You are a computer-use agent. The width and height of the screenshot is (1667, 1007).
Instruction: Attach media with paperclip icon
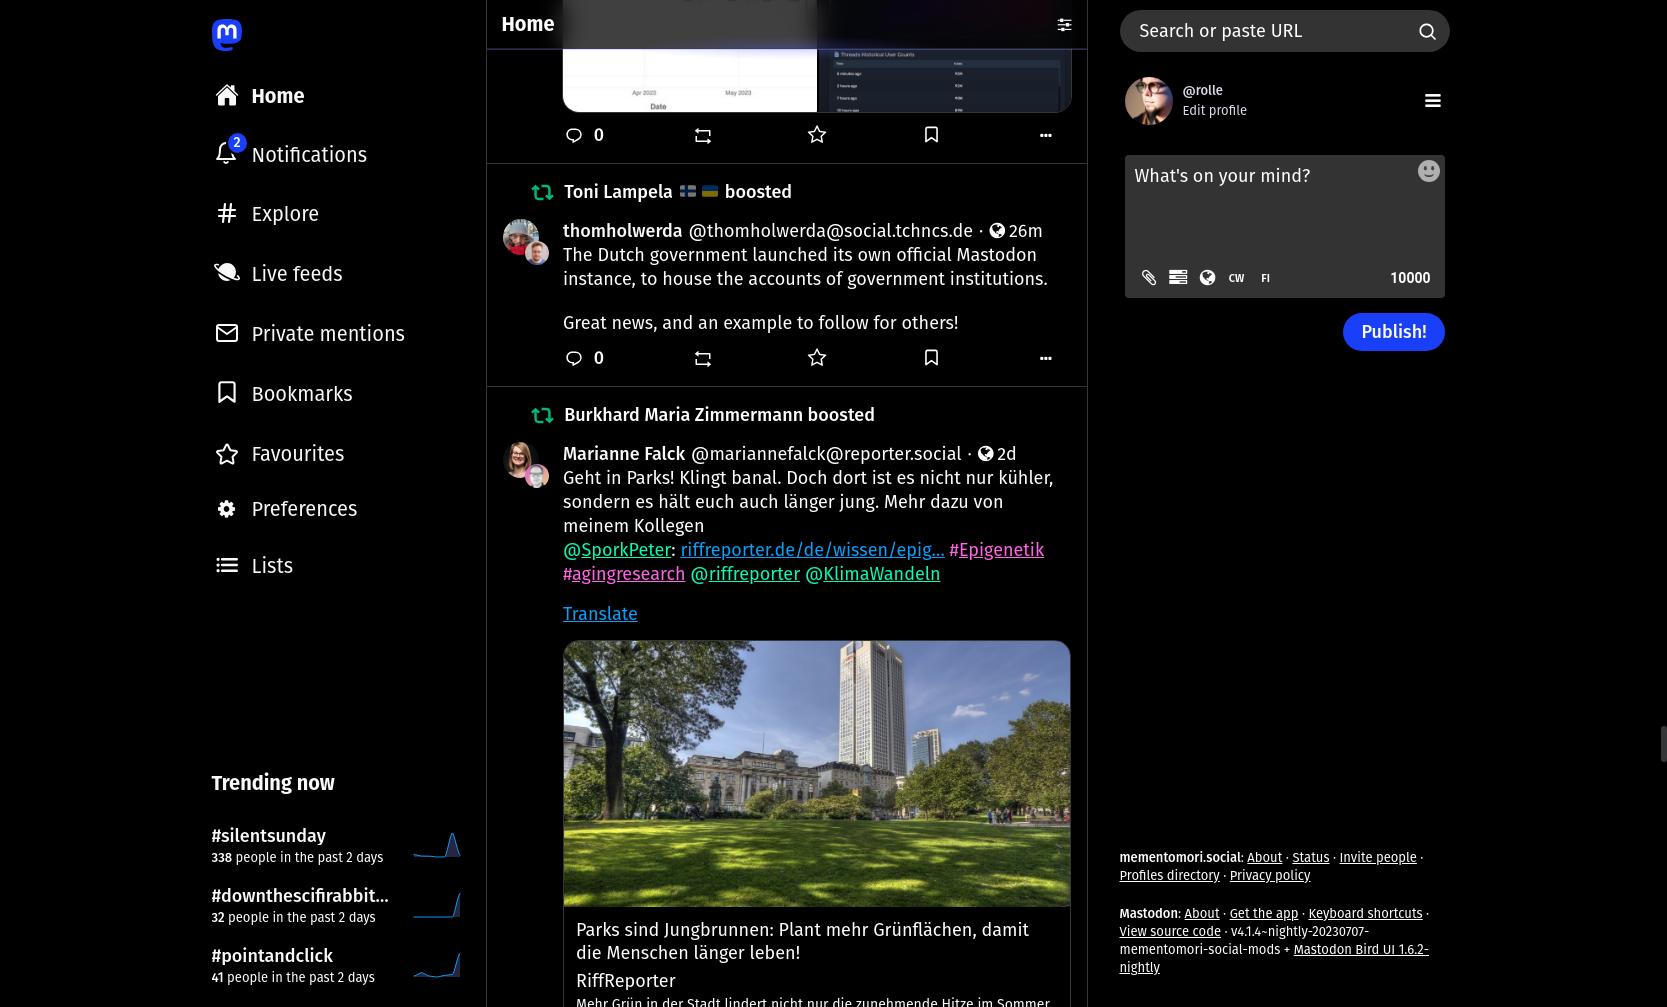pyautogui.click(x=1148, y=278)
